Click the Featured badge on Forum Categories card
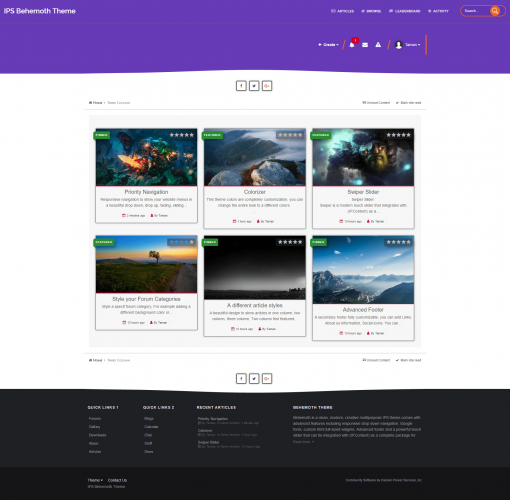 click(104, 242)
